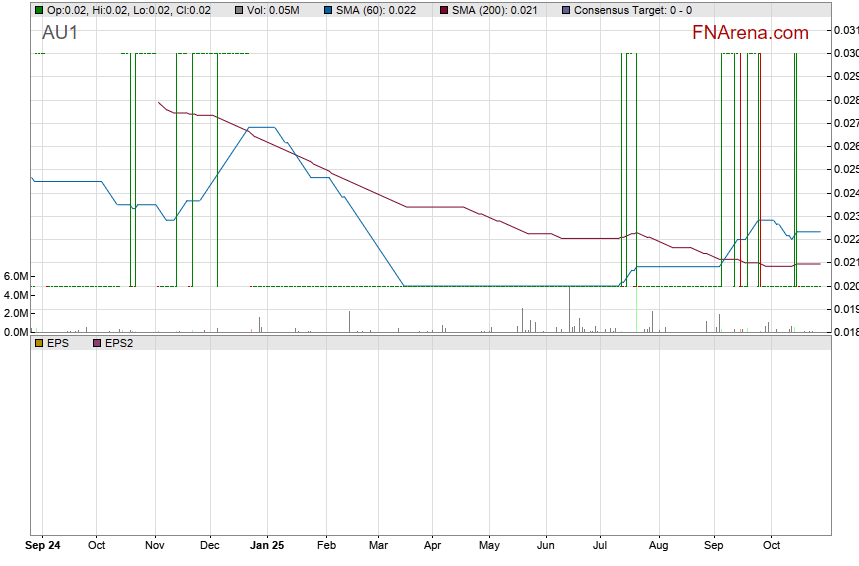Click the 'SMA (200): 0.021' legend text
This screenshot has width=859, height=566.
coord(493,10)
